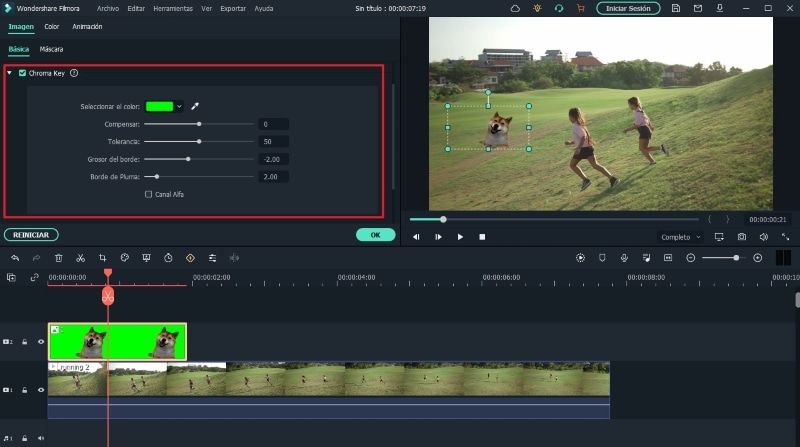Add keyframe with the diamond icon

point(190,258)
